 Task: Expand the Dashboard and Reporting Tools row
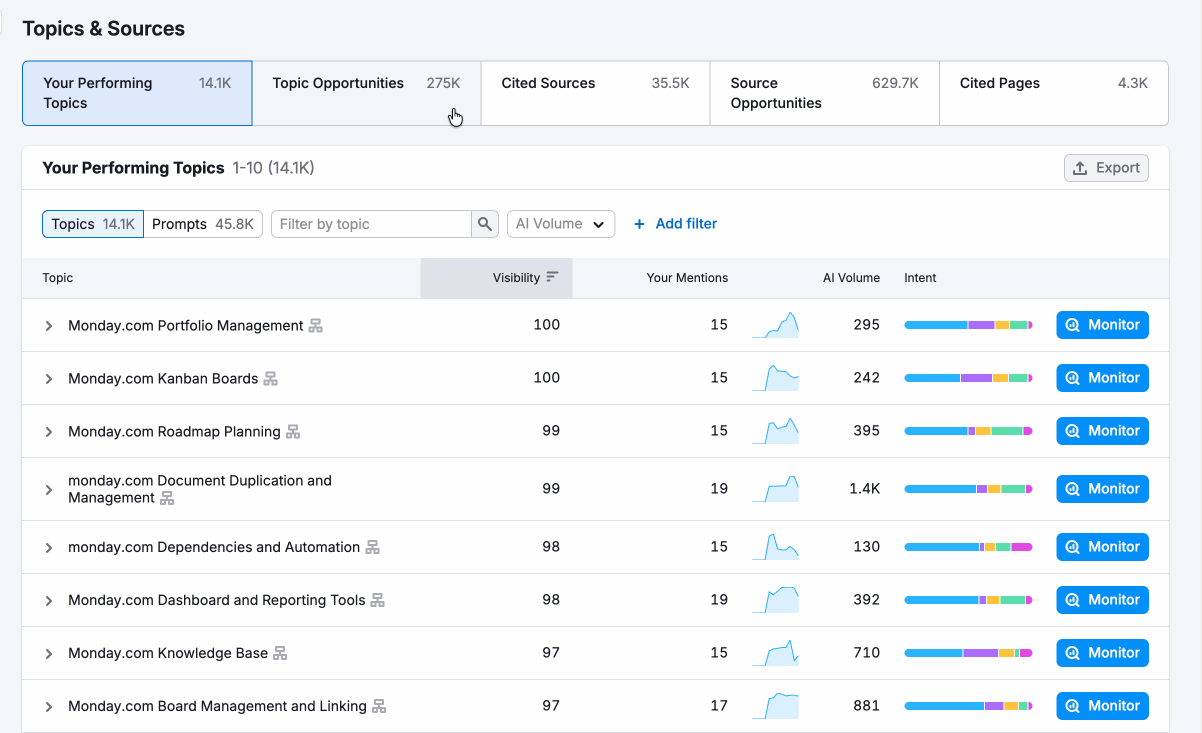[x=48, y=601]
